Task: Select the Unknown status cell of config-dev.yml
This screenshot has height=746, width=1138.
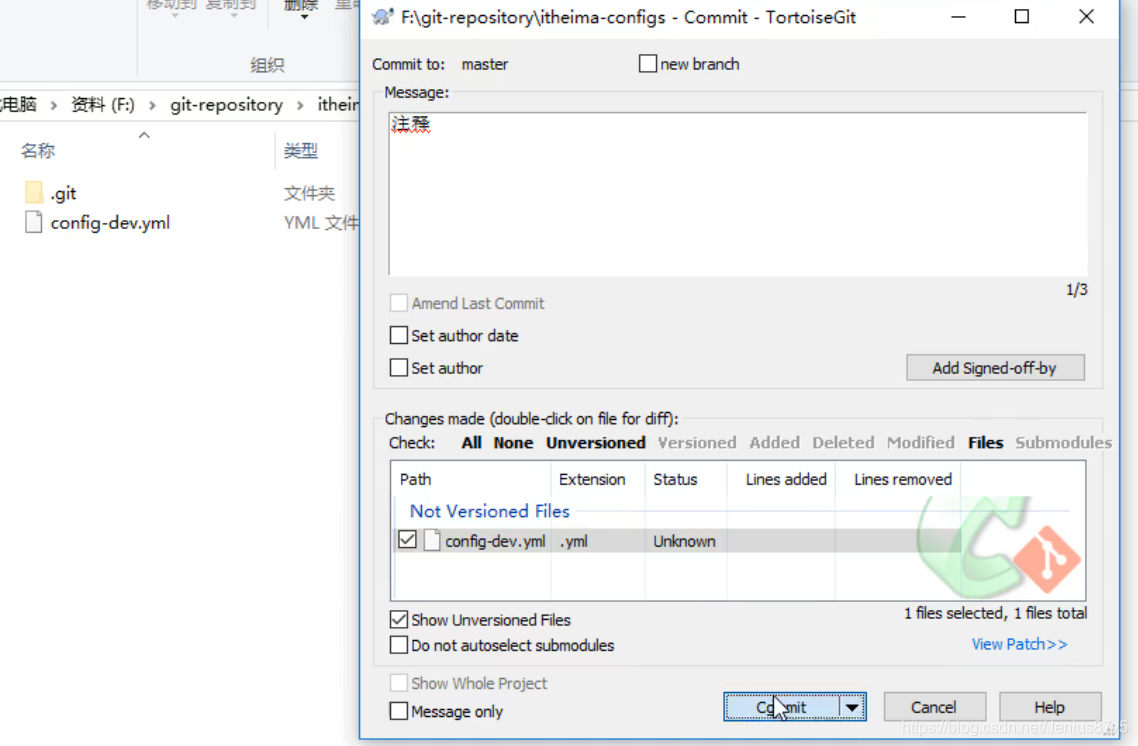Action: pyautogui.click(x=684, y=541)
